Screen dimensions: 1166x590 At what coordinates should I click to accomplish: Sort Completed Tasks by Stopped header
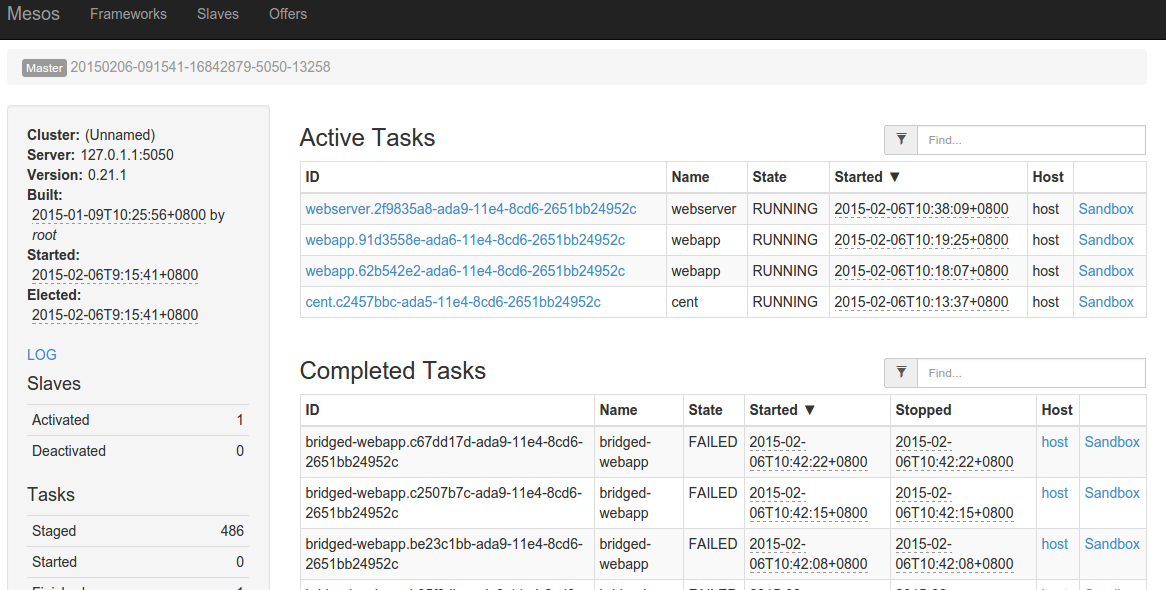(923, 410)
